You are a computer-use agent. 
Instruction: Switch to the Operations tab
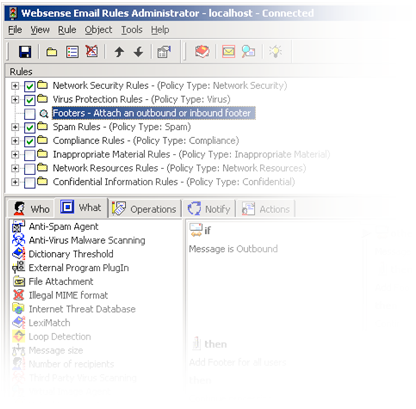145,209
